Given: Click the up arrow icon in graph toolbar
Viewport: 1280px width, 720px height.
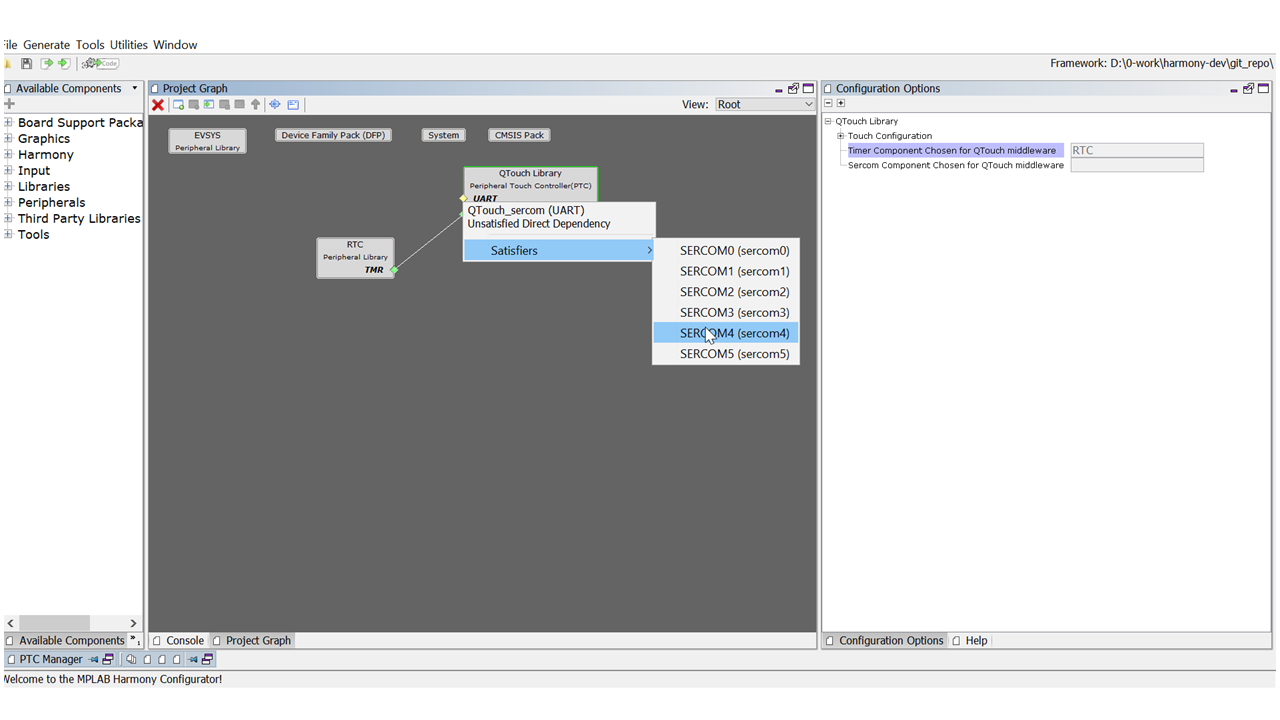Looking at the screenshot, I should 256,105.
